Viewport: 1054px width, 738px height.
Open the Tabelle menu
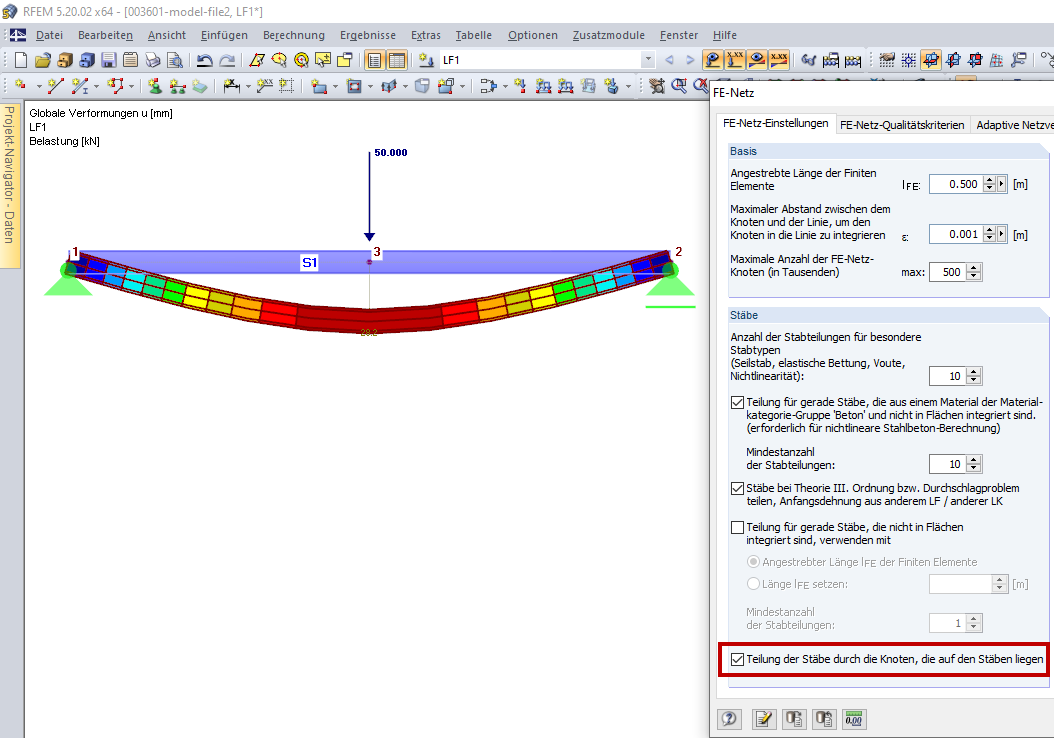(473, 35)
